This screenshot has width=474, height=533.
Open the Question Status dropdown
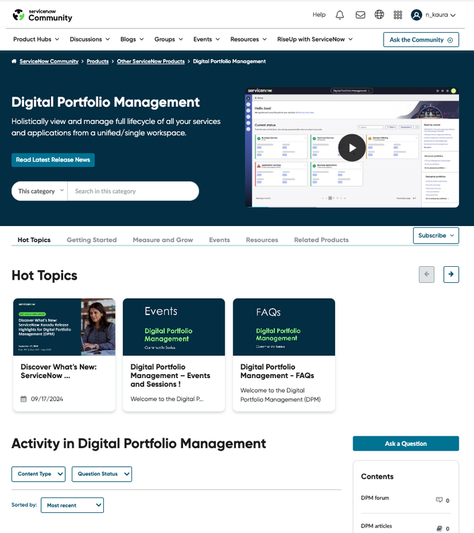tap(102, 474)
